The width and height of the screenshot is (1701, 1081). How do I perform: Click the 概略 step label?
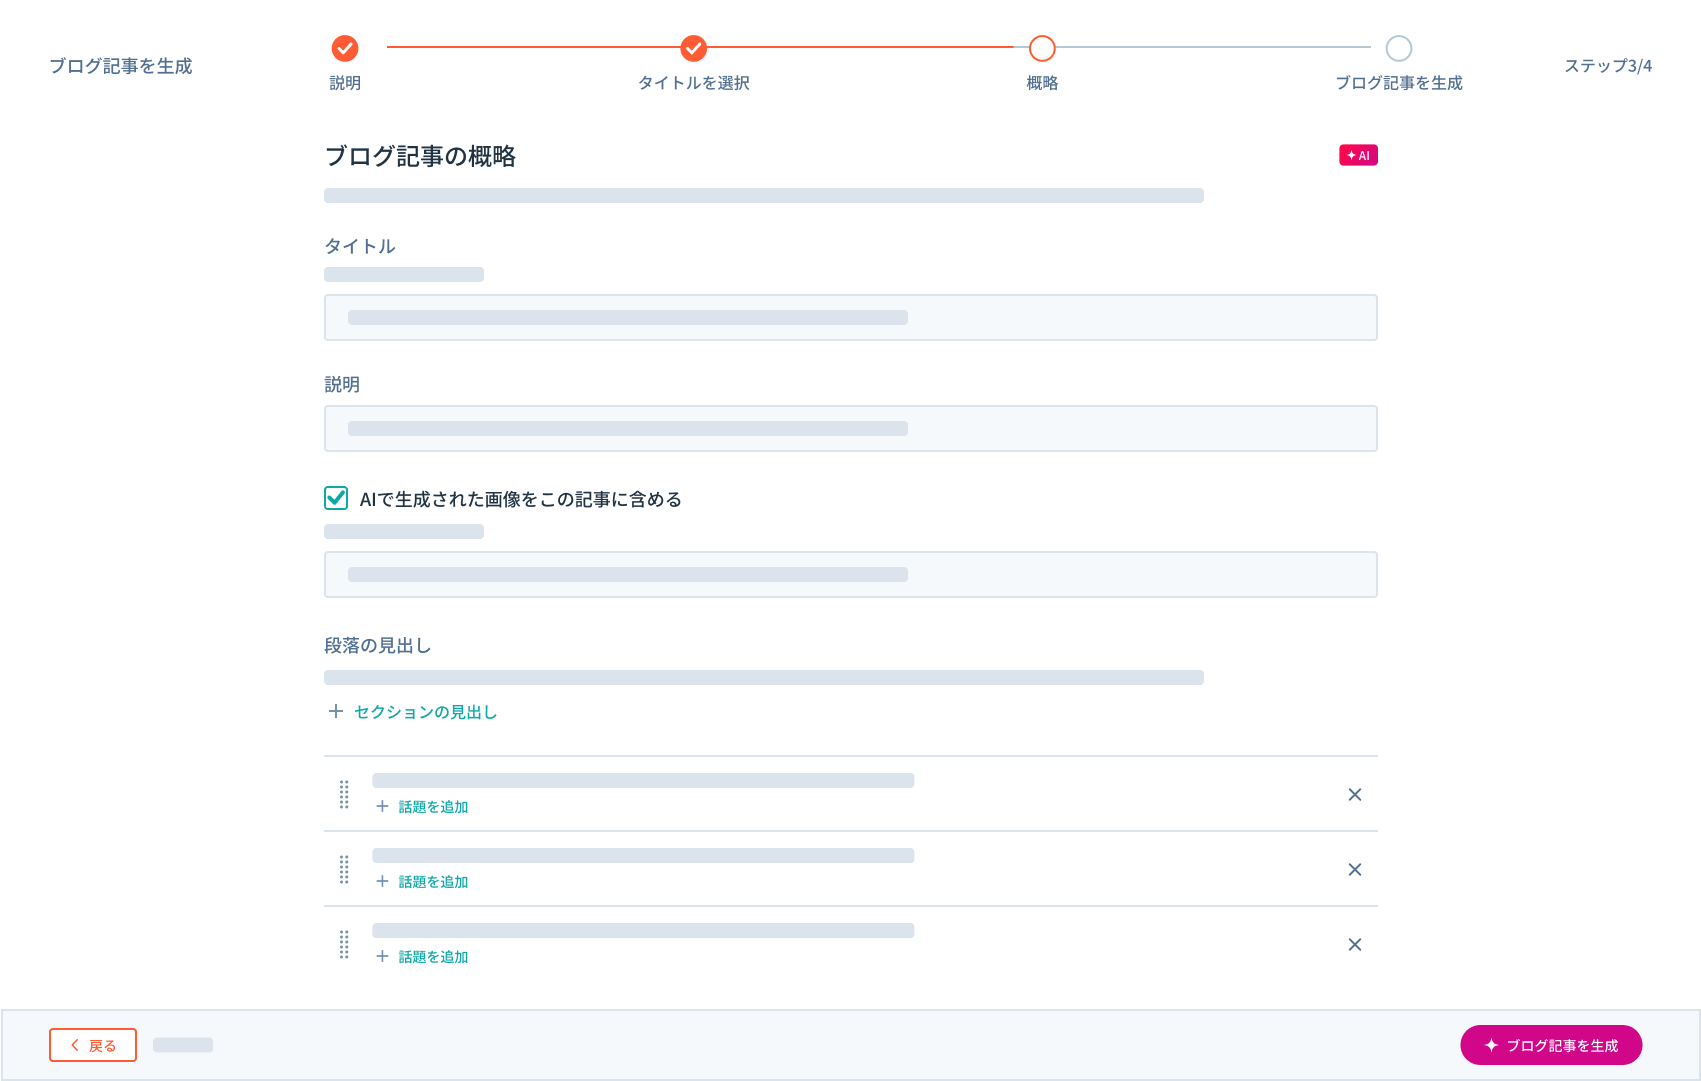(1042, 83)
